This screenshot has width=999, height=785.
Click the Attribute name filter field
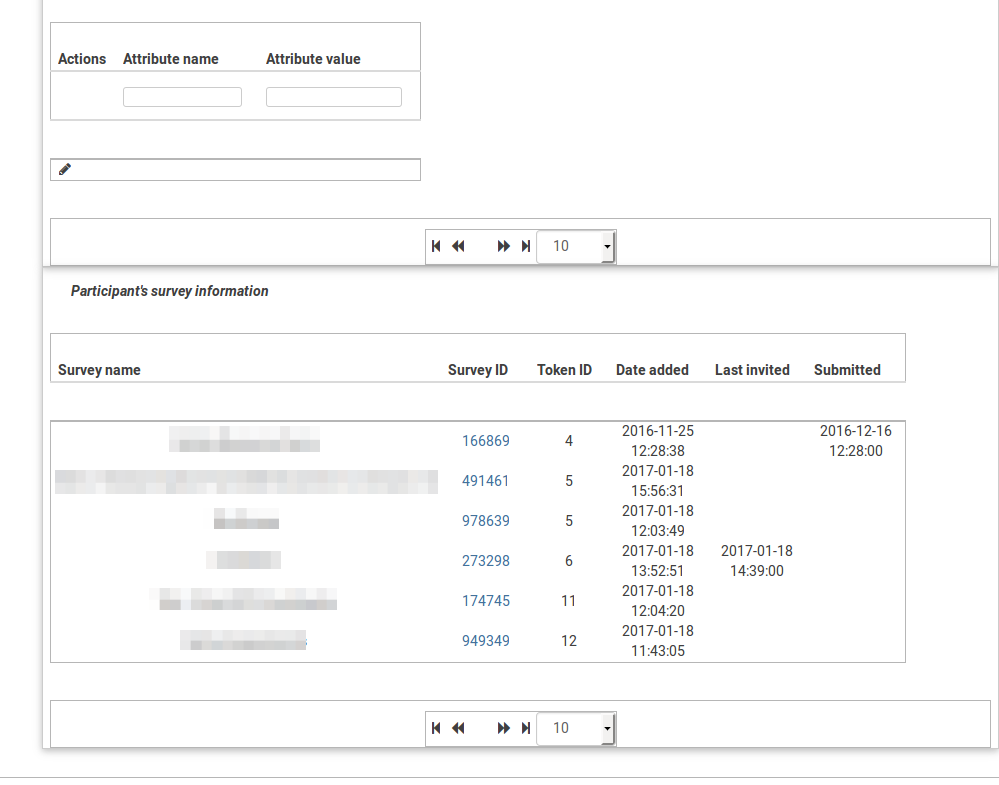coord(182,97)
